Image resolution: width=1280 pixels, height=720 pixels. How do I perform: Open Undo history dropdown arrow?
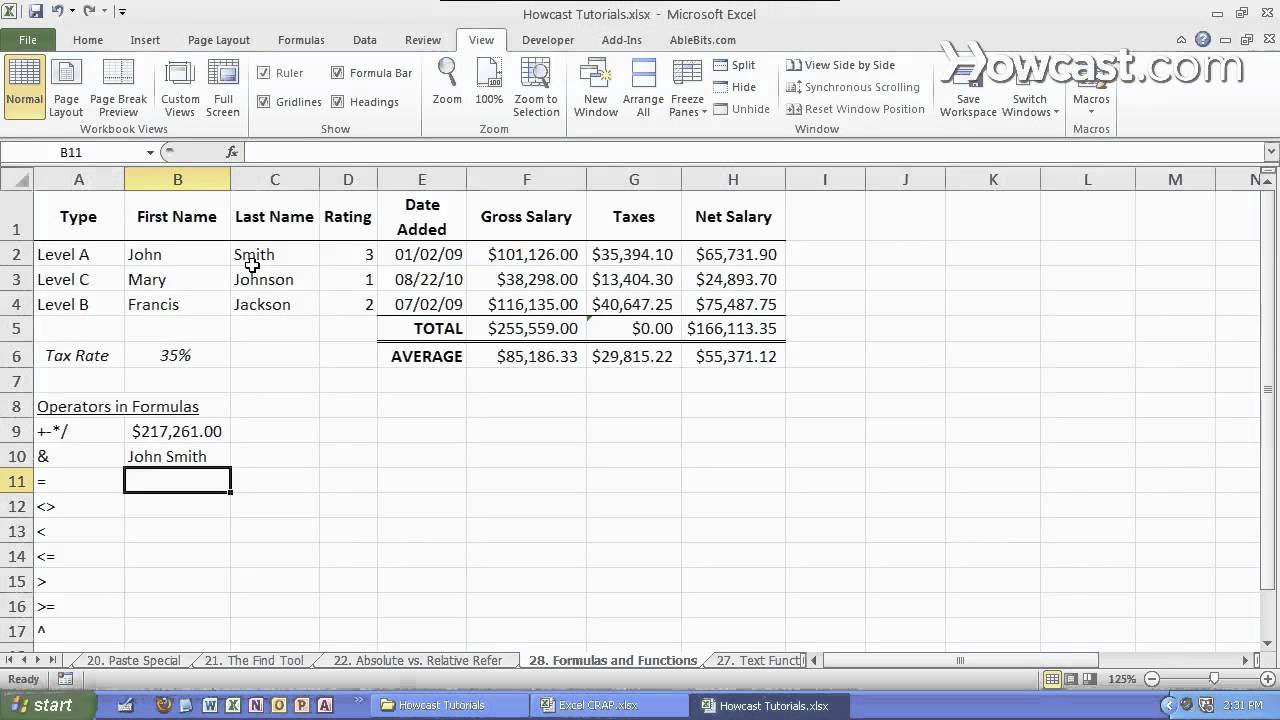click(x=72, y=11)
